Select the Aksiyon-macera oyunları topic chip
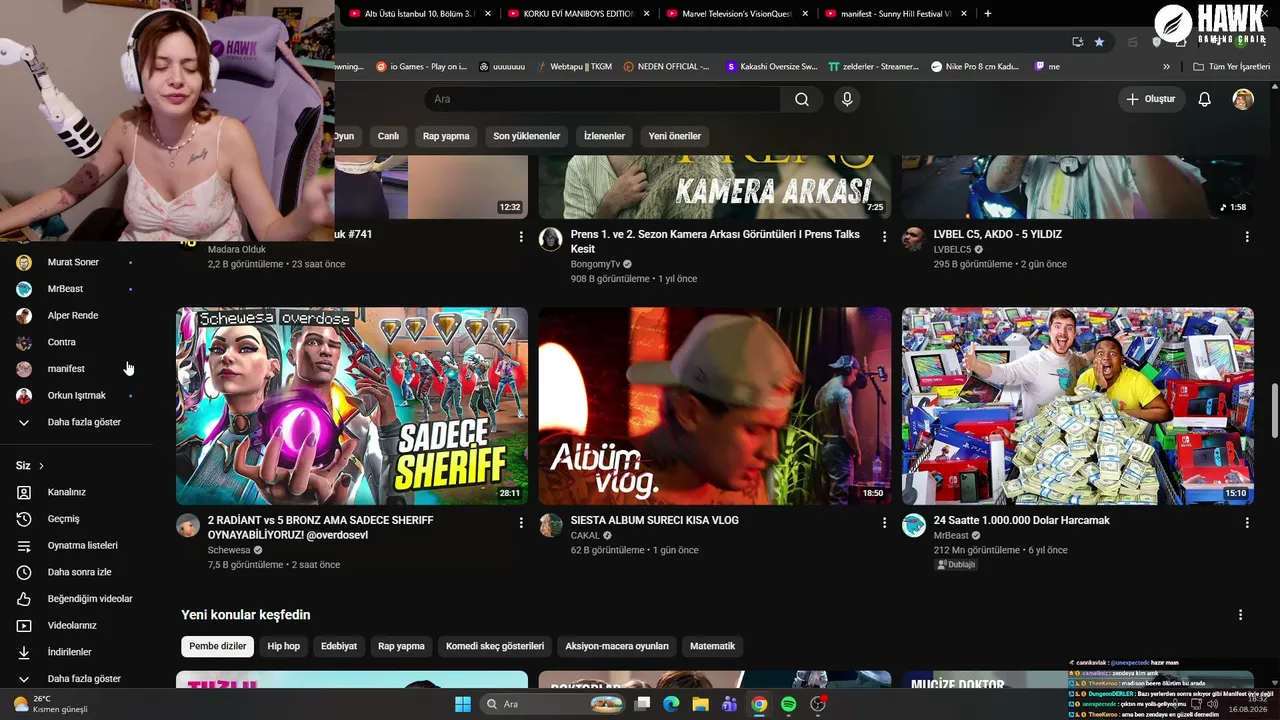This screenshot has width=1280, height=720. (617, 646)
